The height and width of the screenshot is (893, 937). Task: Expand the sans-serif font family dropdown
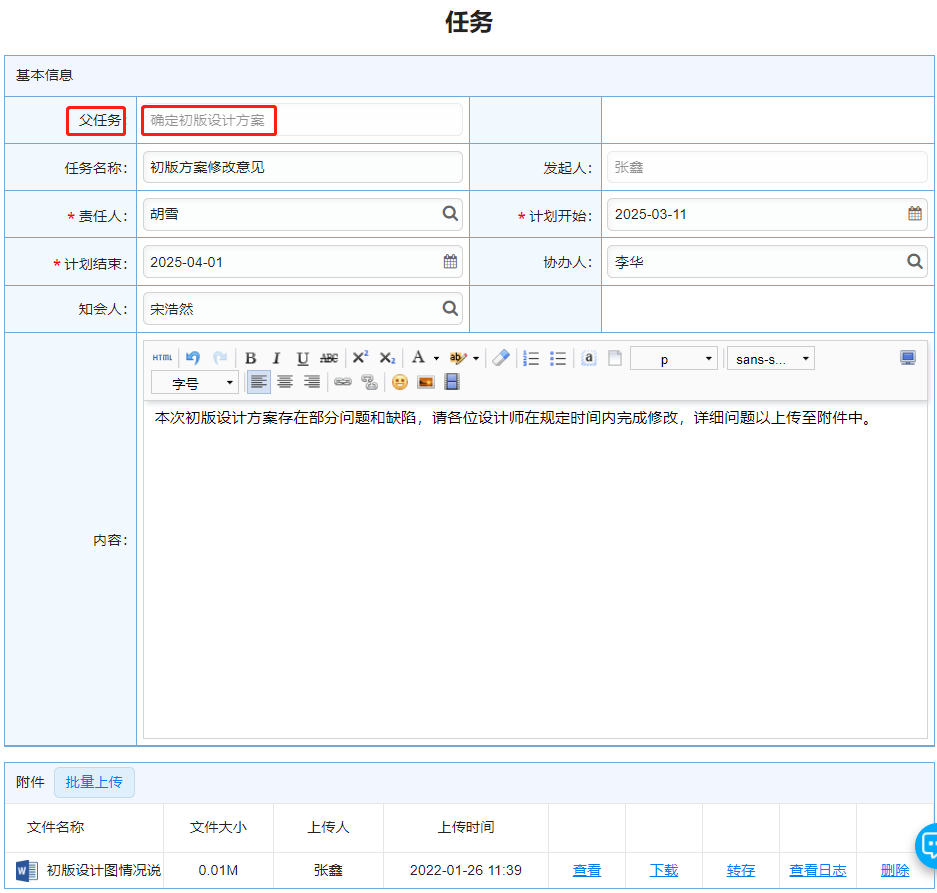[x=770, y=359]
